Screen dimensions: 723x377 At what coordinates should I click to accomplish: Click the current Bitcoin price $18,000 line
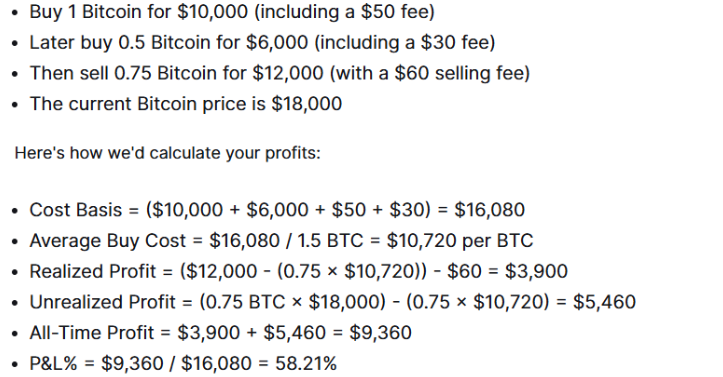tap(185, 104)
